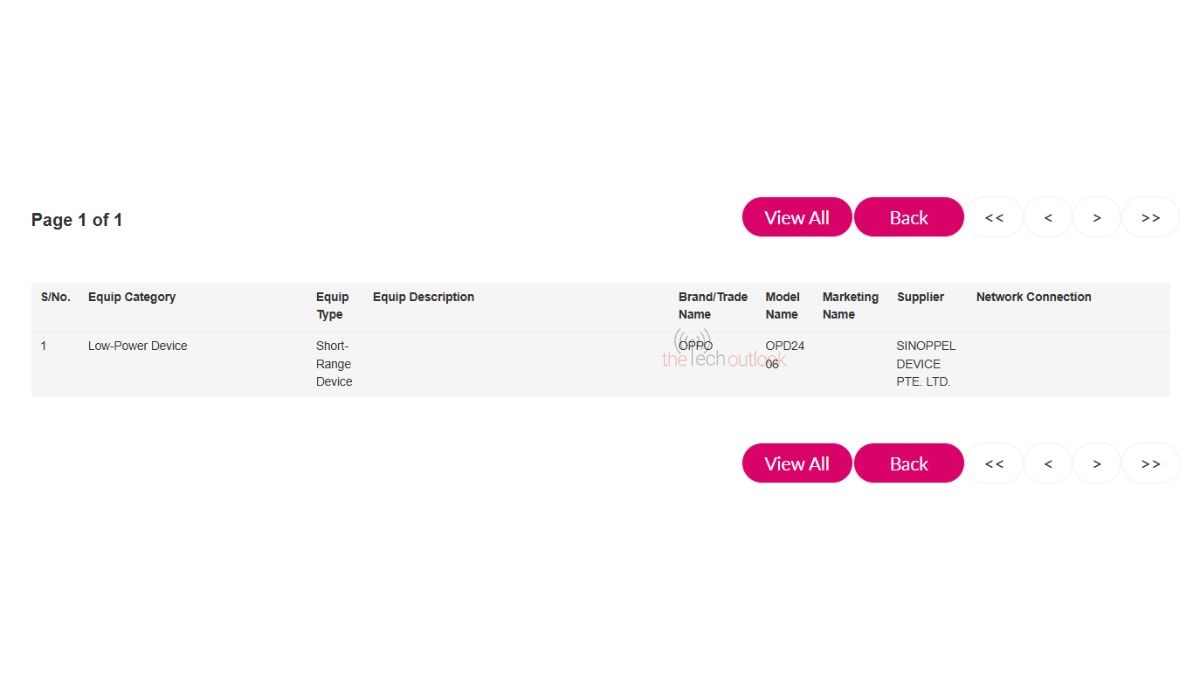Click the View All button below the table
The height and width of the screenshot is (675, 1200).
796,463
